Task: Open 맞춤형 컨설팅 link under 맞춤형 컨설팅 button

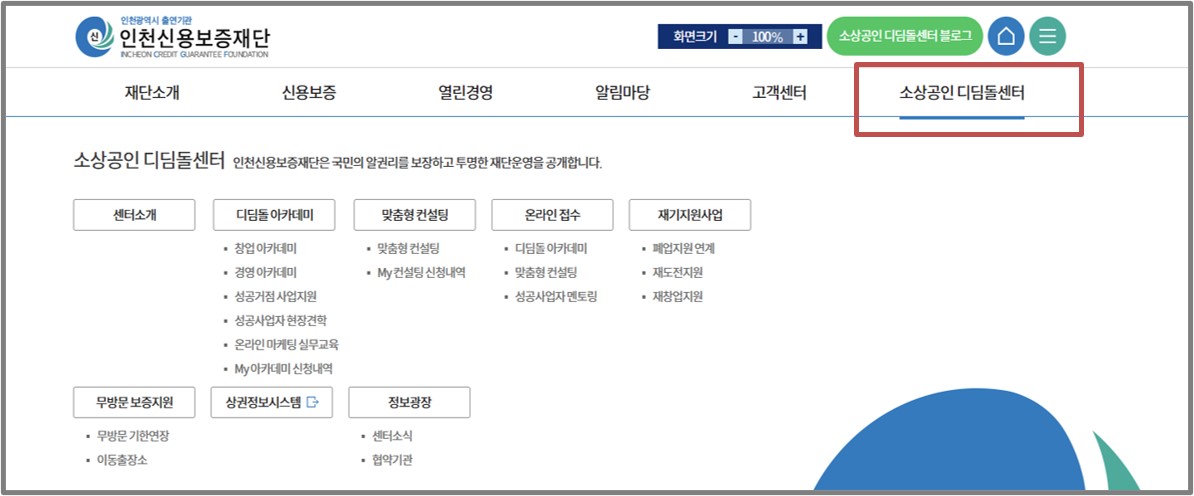Action: coord(408,248)
